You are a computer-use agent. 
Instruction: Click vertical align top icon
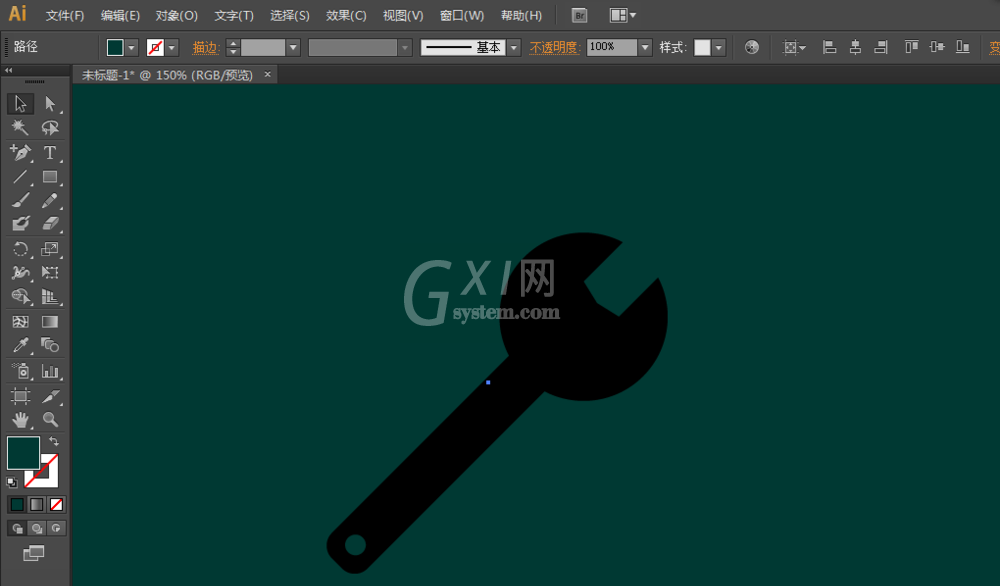[x=911, y=47]
